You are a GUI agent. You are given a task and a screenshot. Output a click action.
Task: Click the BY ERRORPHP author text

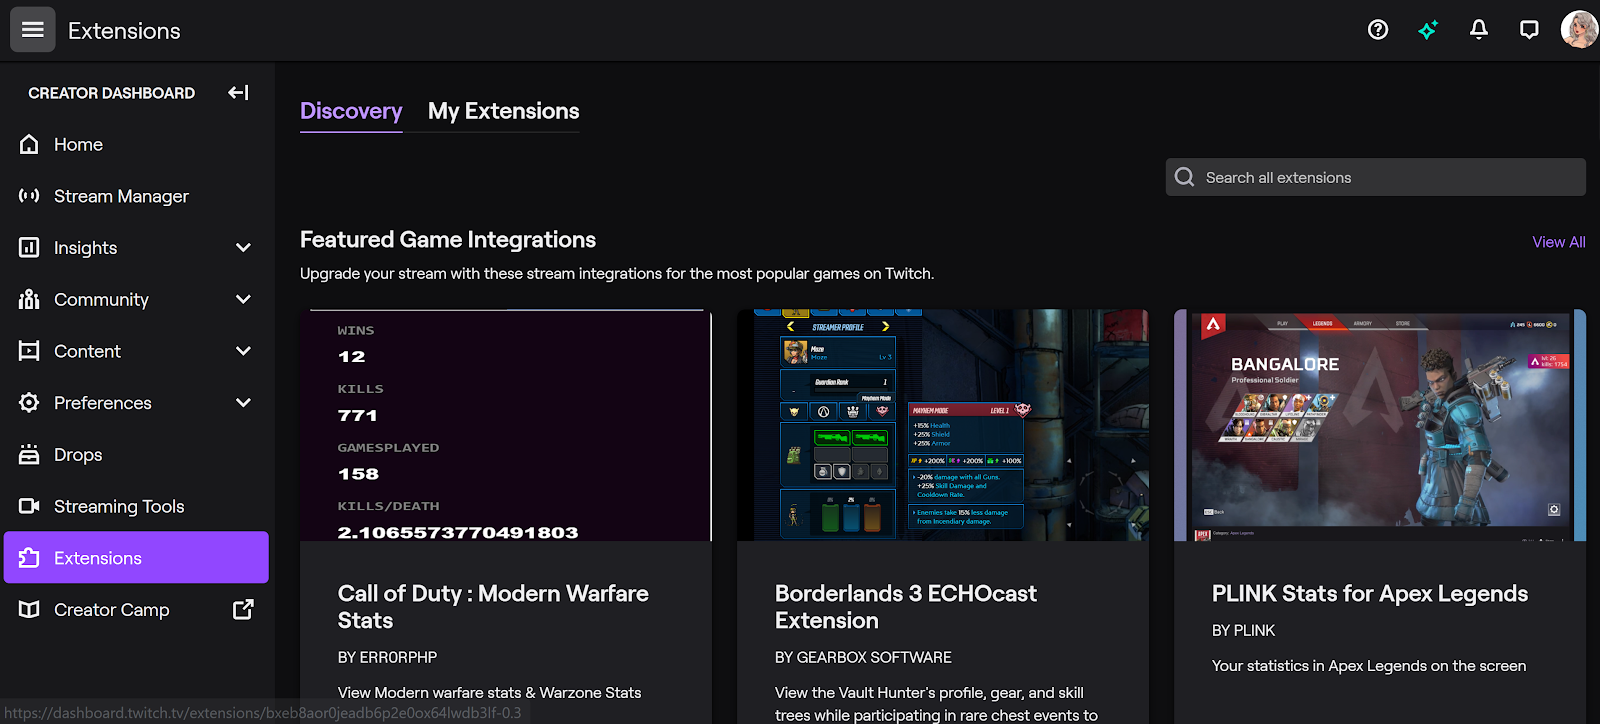pyautogui.click(x=387, y=657)
